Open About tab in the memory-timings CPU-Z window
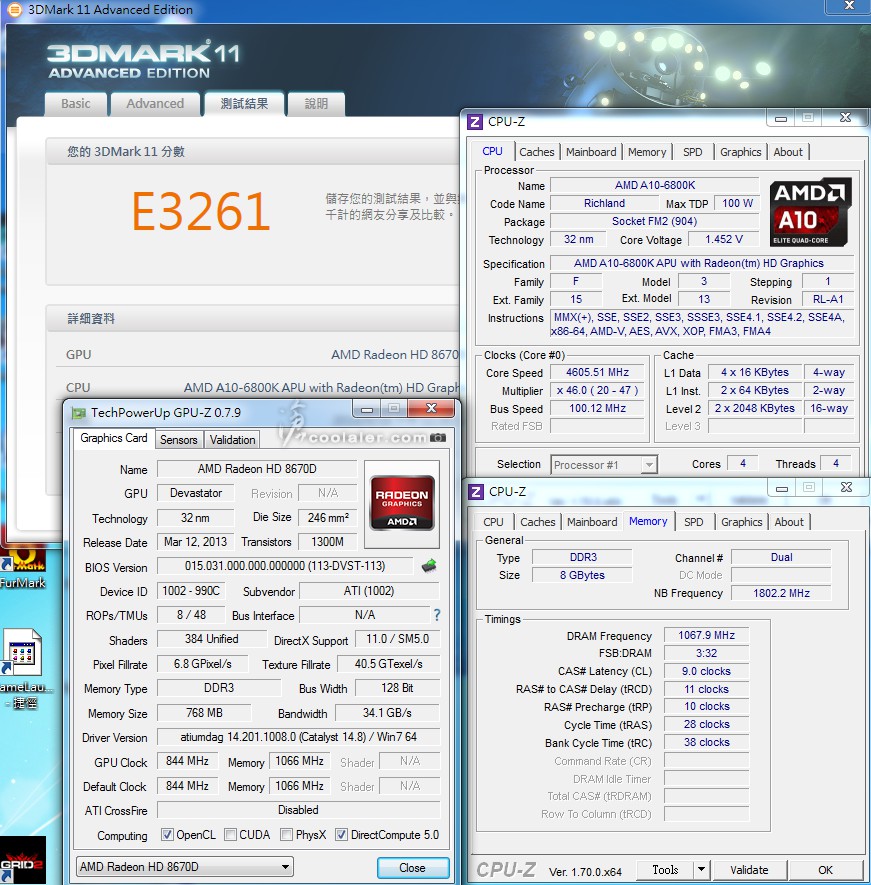Viewport: 871px width, 885px height. [789, 522]
